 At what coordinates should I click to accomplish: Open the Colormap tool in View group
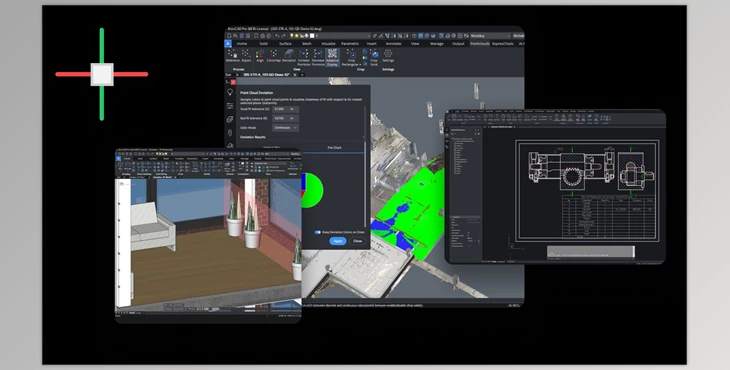pos(274,56)
